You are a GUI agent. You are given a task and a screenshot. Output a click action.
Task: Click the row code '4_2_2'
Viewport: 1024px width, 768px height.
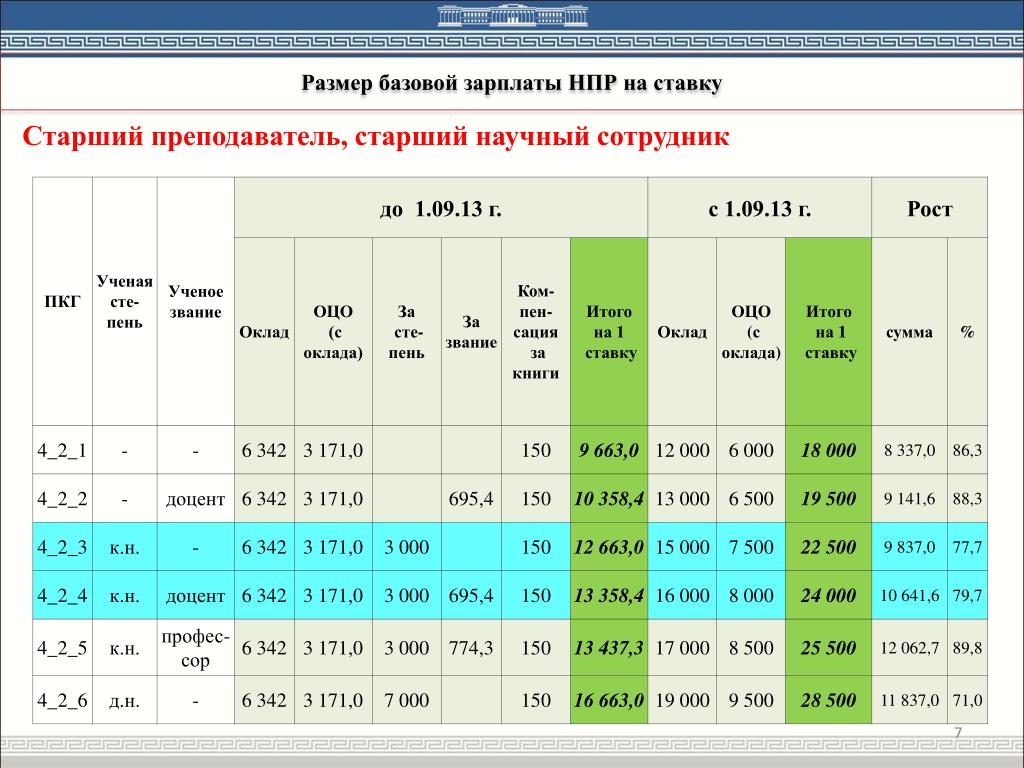62,499
